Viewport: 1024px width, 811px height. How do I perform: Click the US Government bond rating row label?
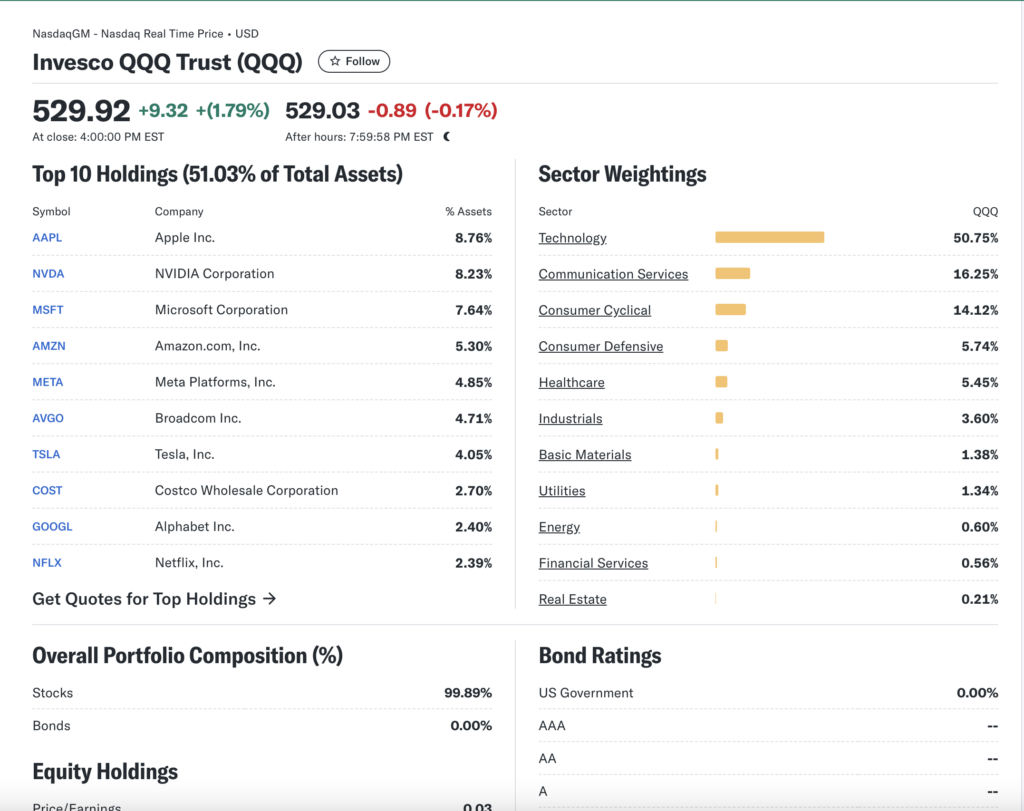point(586,693)
